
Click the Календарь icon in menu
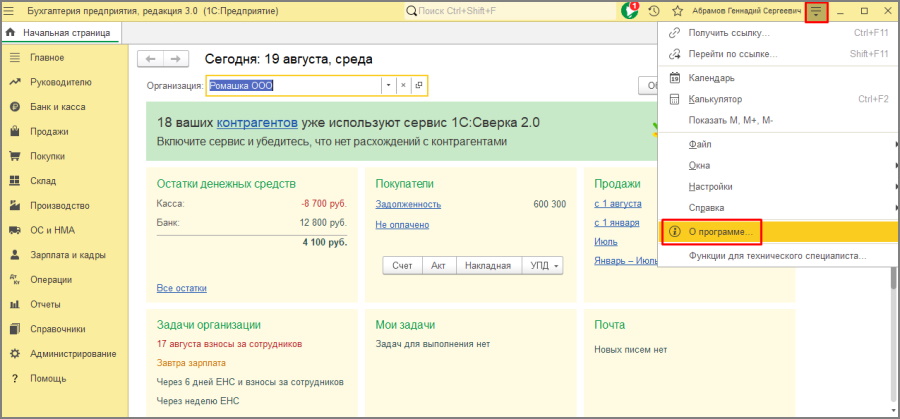pyautogui.click(x=675, y=78)
